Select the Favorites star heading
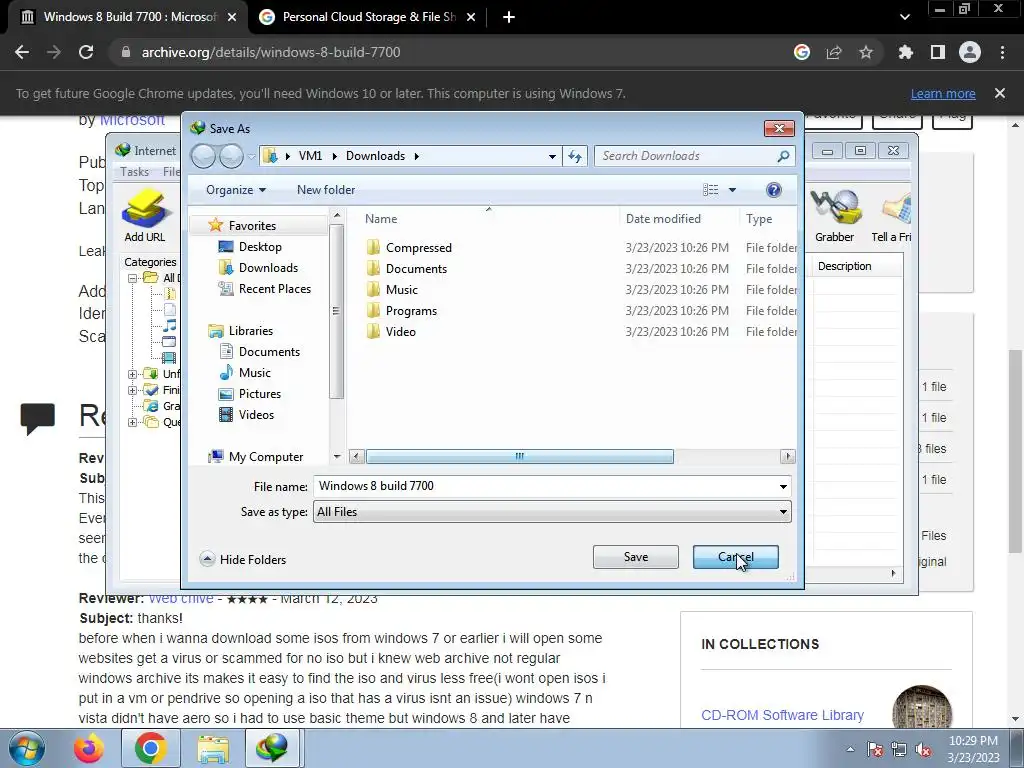Screen dimensions: 1024x768 (252, 226)
